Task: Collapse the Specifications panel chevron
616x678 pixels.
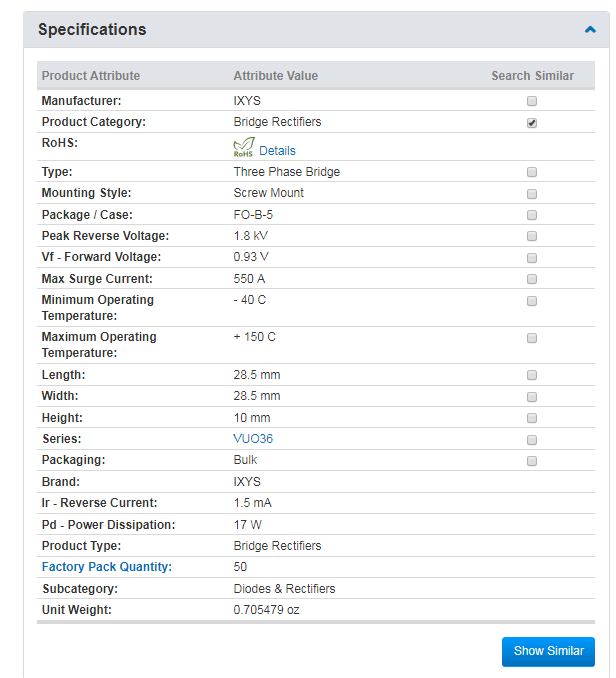Action: (x=590, y=30)
